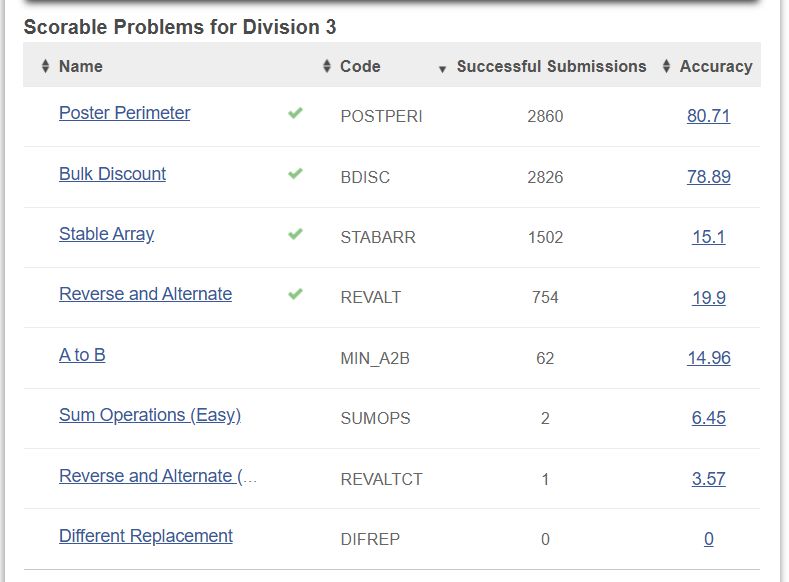
Task: Click green checkmark beside Poster Perimeter
Action: (x=295, y=113)
